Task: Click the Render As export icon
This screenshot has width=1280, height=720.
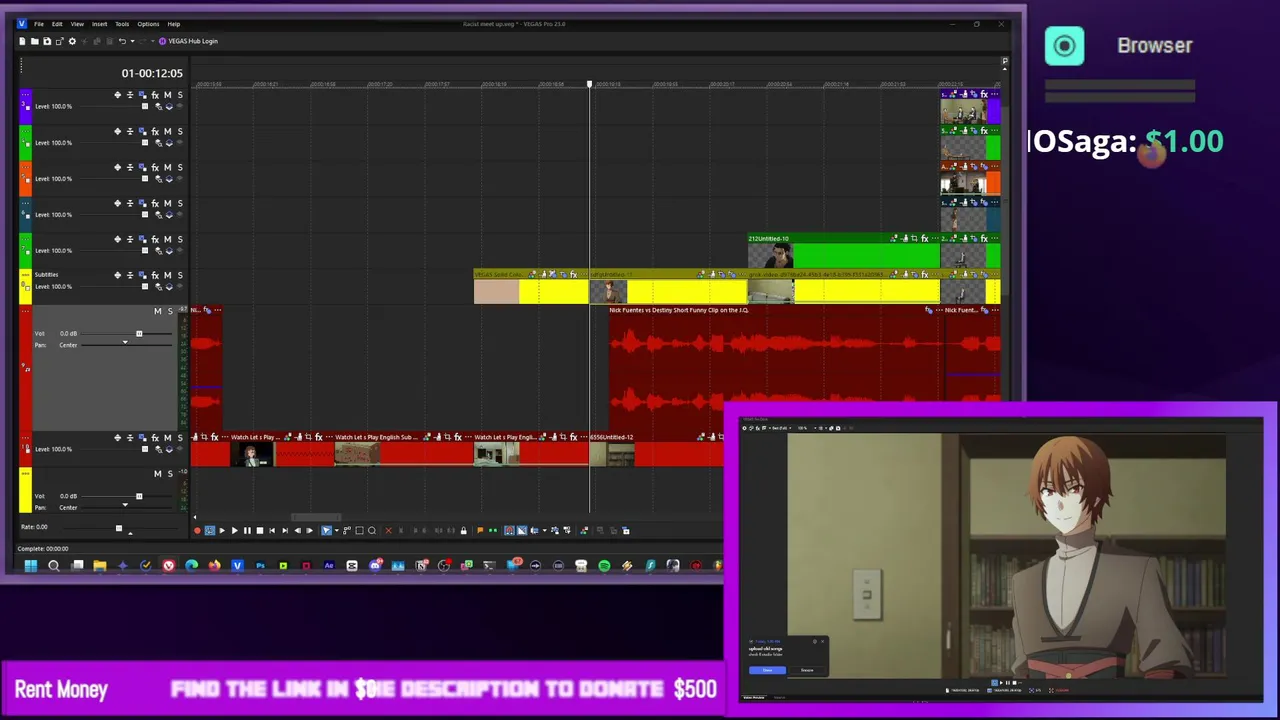Action: (59, 41)
